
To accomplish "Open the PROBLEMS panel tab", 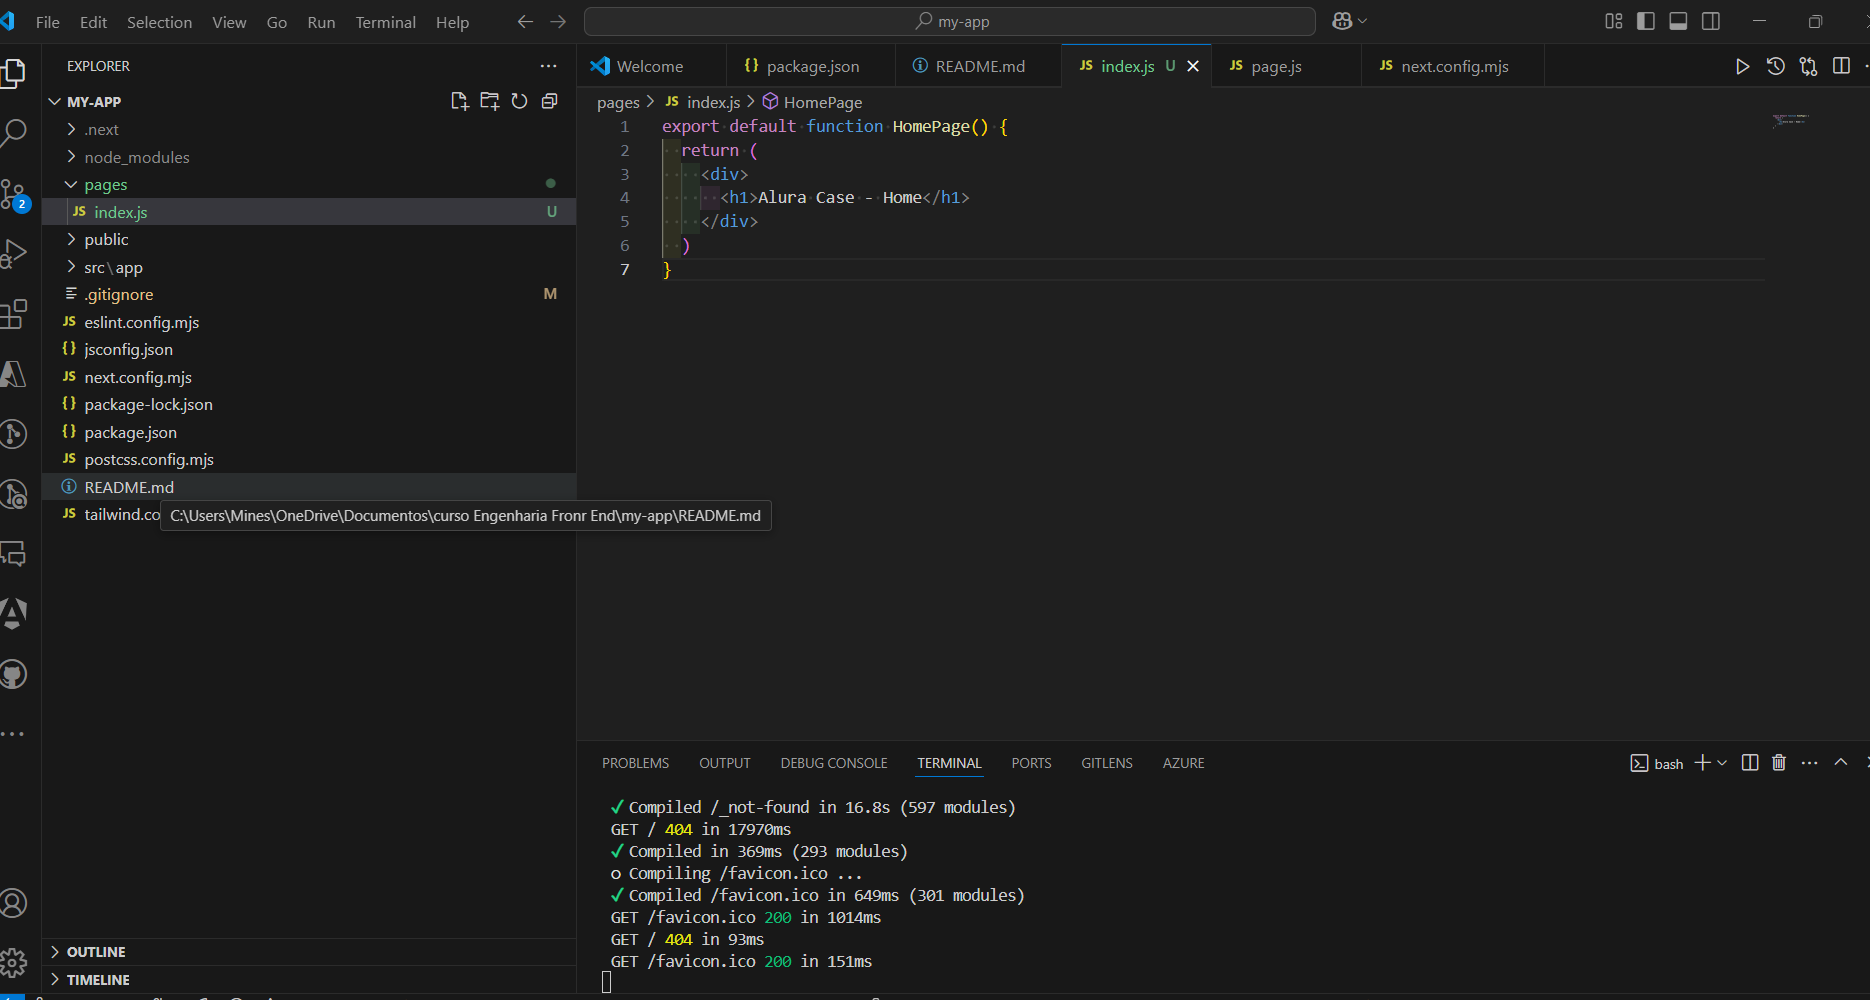I will 635,763.
